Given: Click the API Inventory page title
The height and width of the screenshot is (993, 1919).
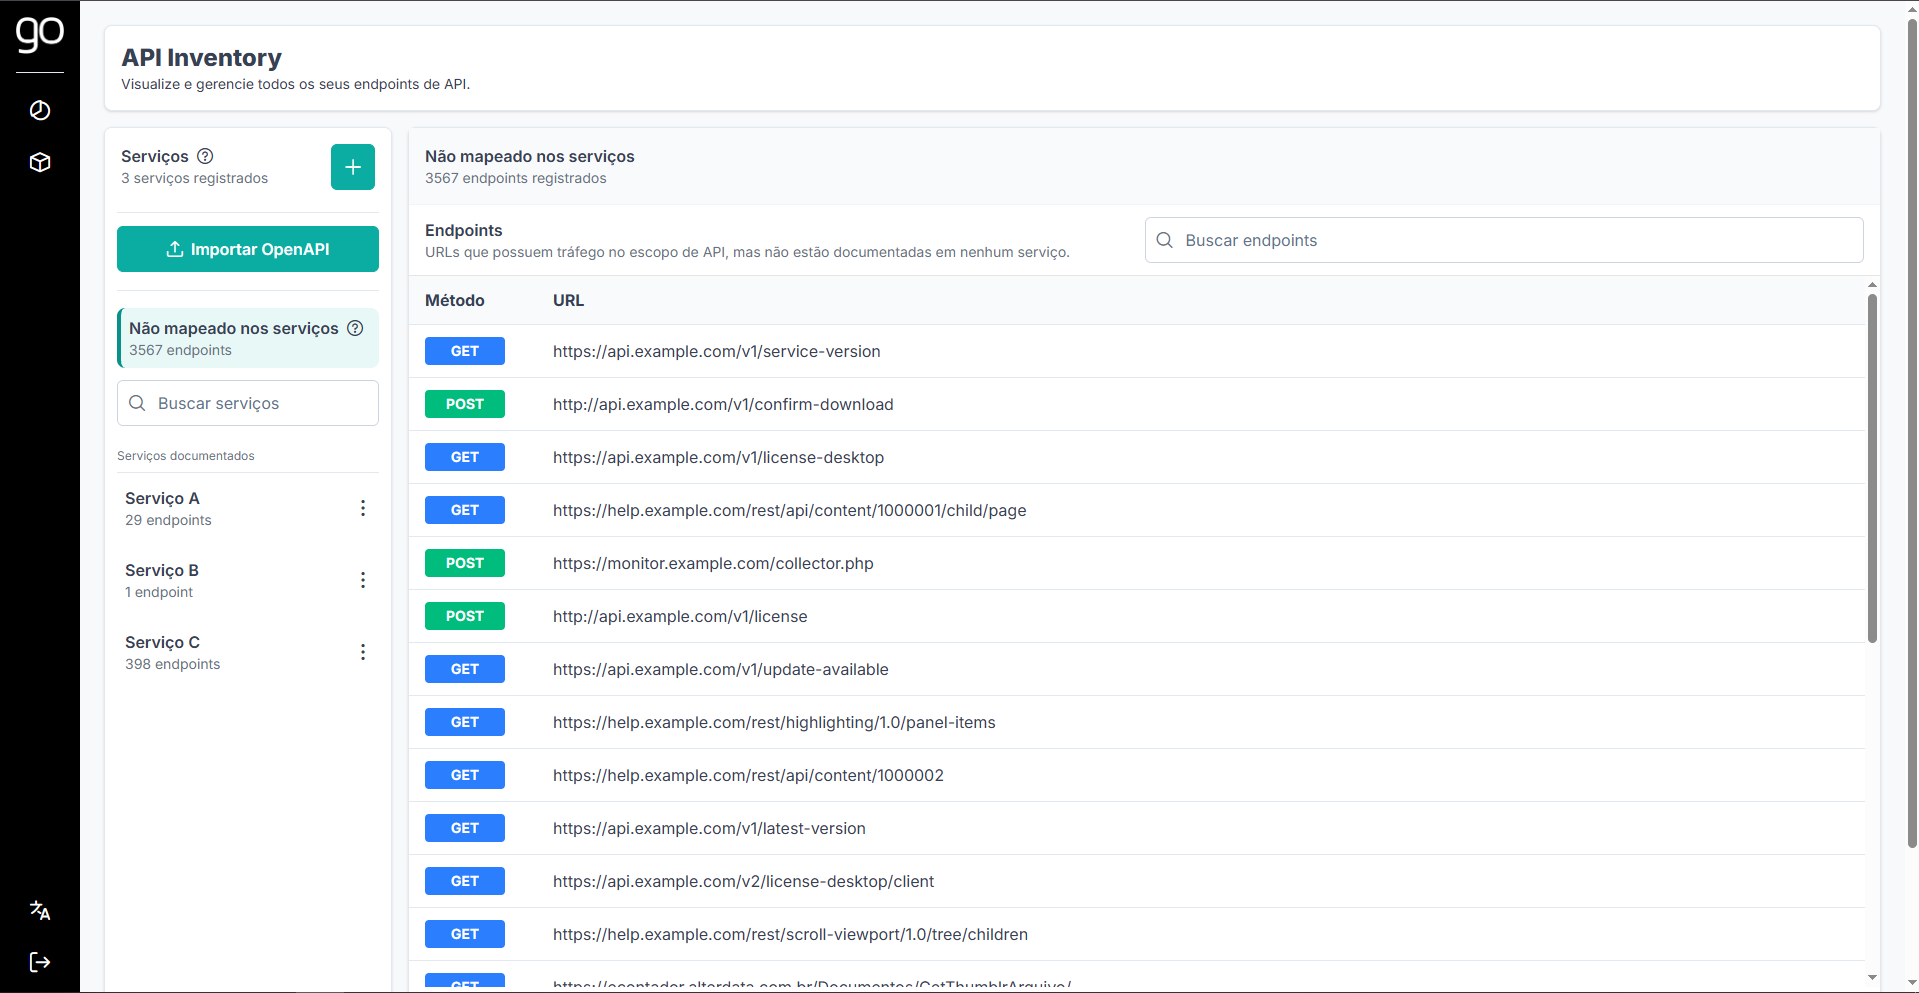Looking at the screenshot, I should (202, 58).
